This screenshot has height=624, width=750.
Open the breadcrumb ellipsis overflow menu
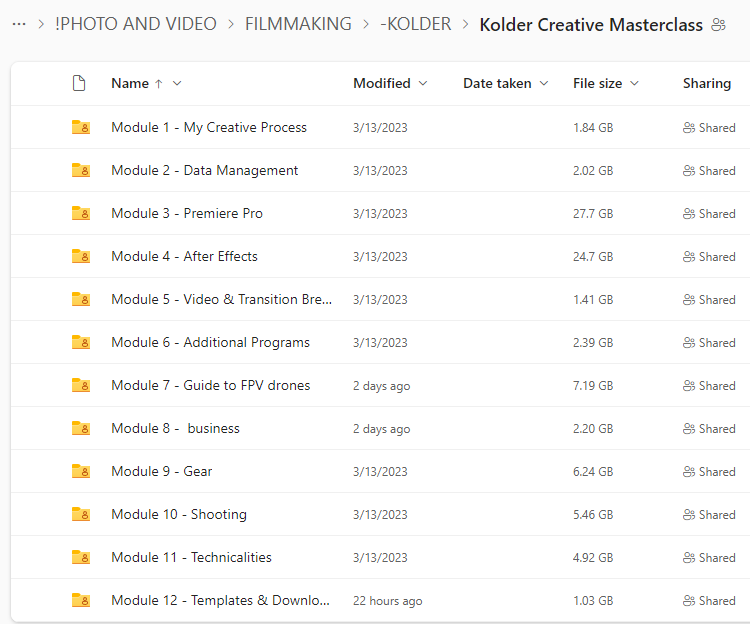[x=19, y=24]
